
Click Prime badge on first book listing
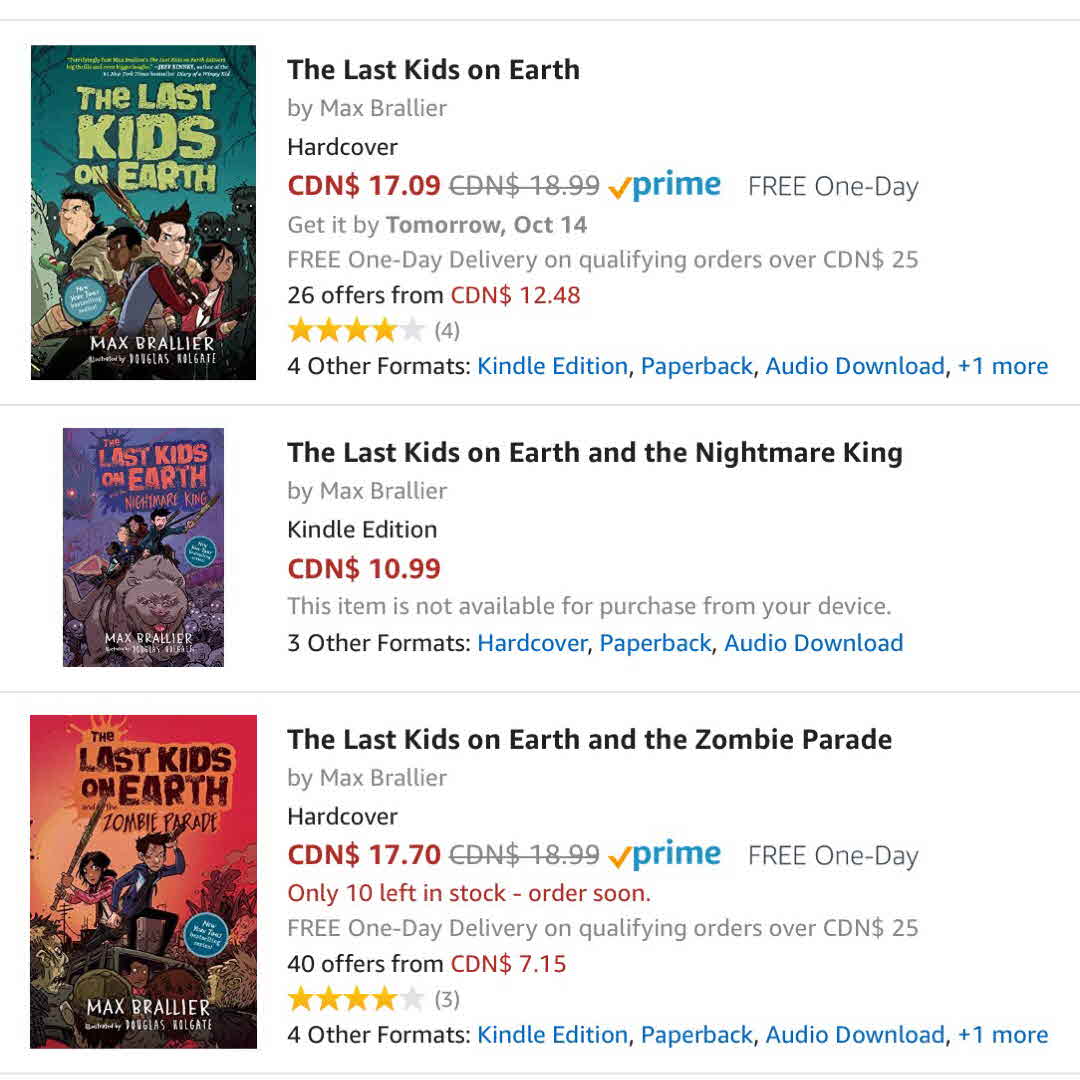(x=664, y=186)
